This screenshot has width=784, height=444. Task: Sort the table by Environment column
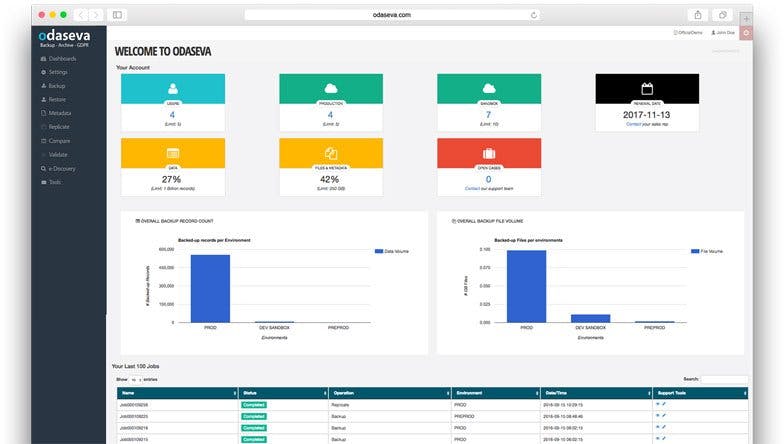(x=496, y=393)
